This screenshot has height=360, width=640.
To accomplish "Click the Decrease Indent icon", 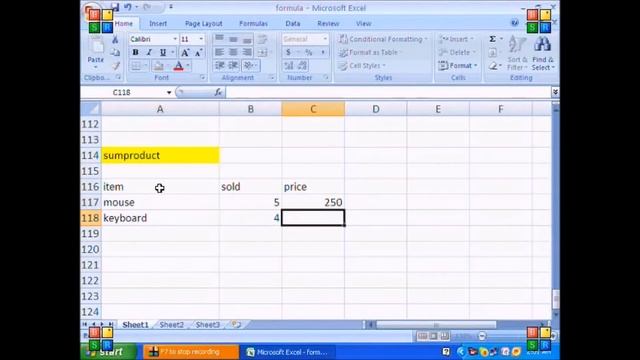I will (x=219, y=66).
